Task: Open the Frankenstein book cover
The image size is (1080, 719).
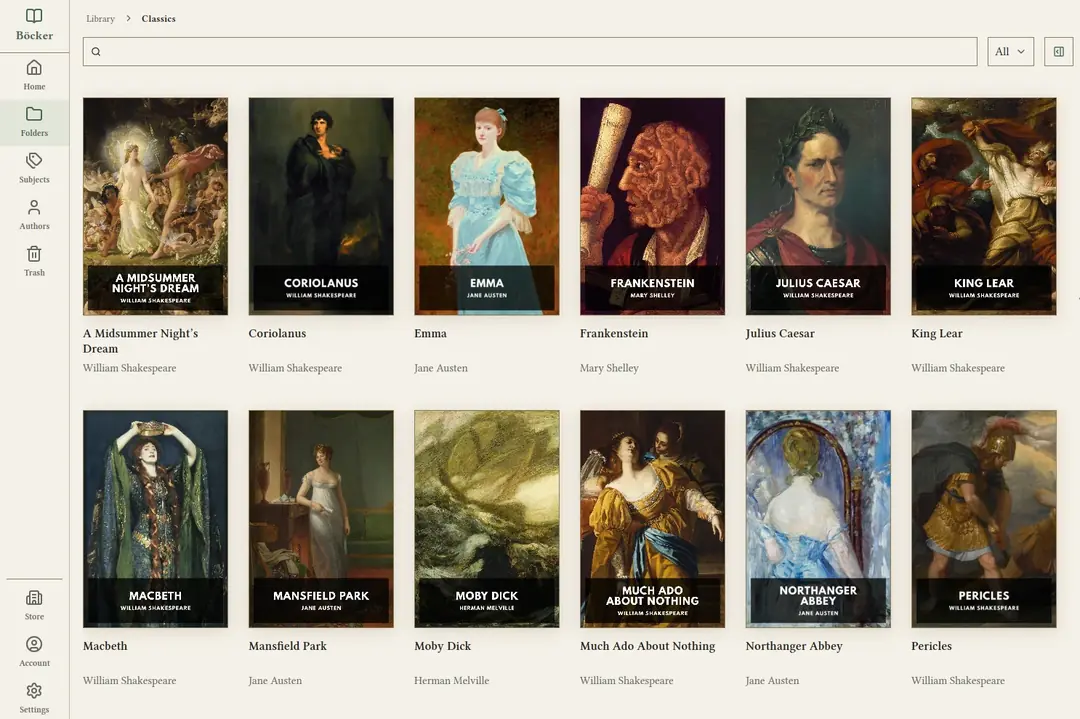Action: click(652, 206)
